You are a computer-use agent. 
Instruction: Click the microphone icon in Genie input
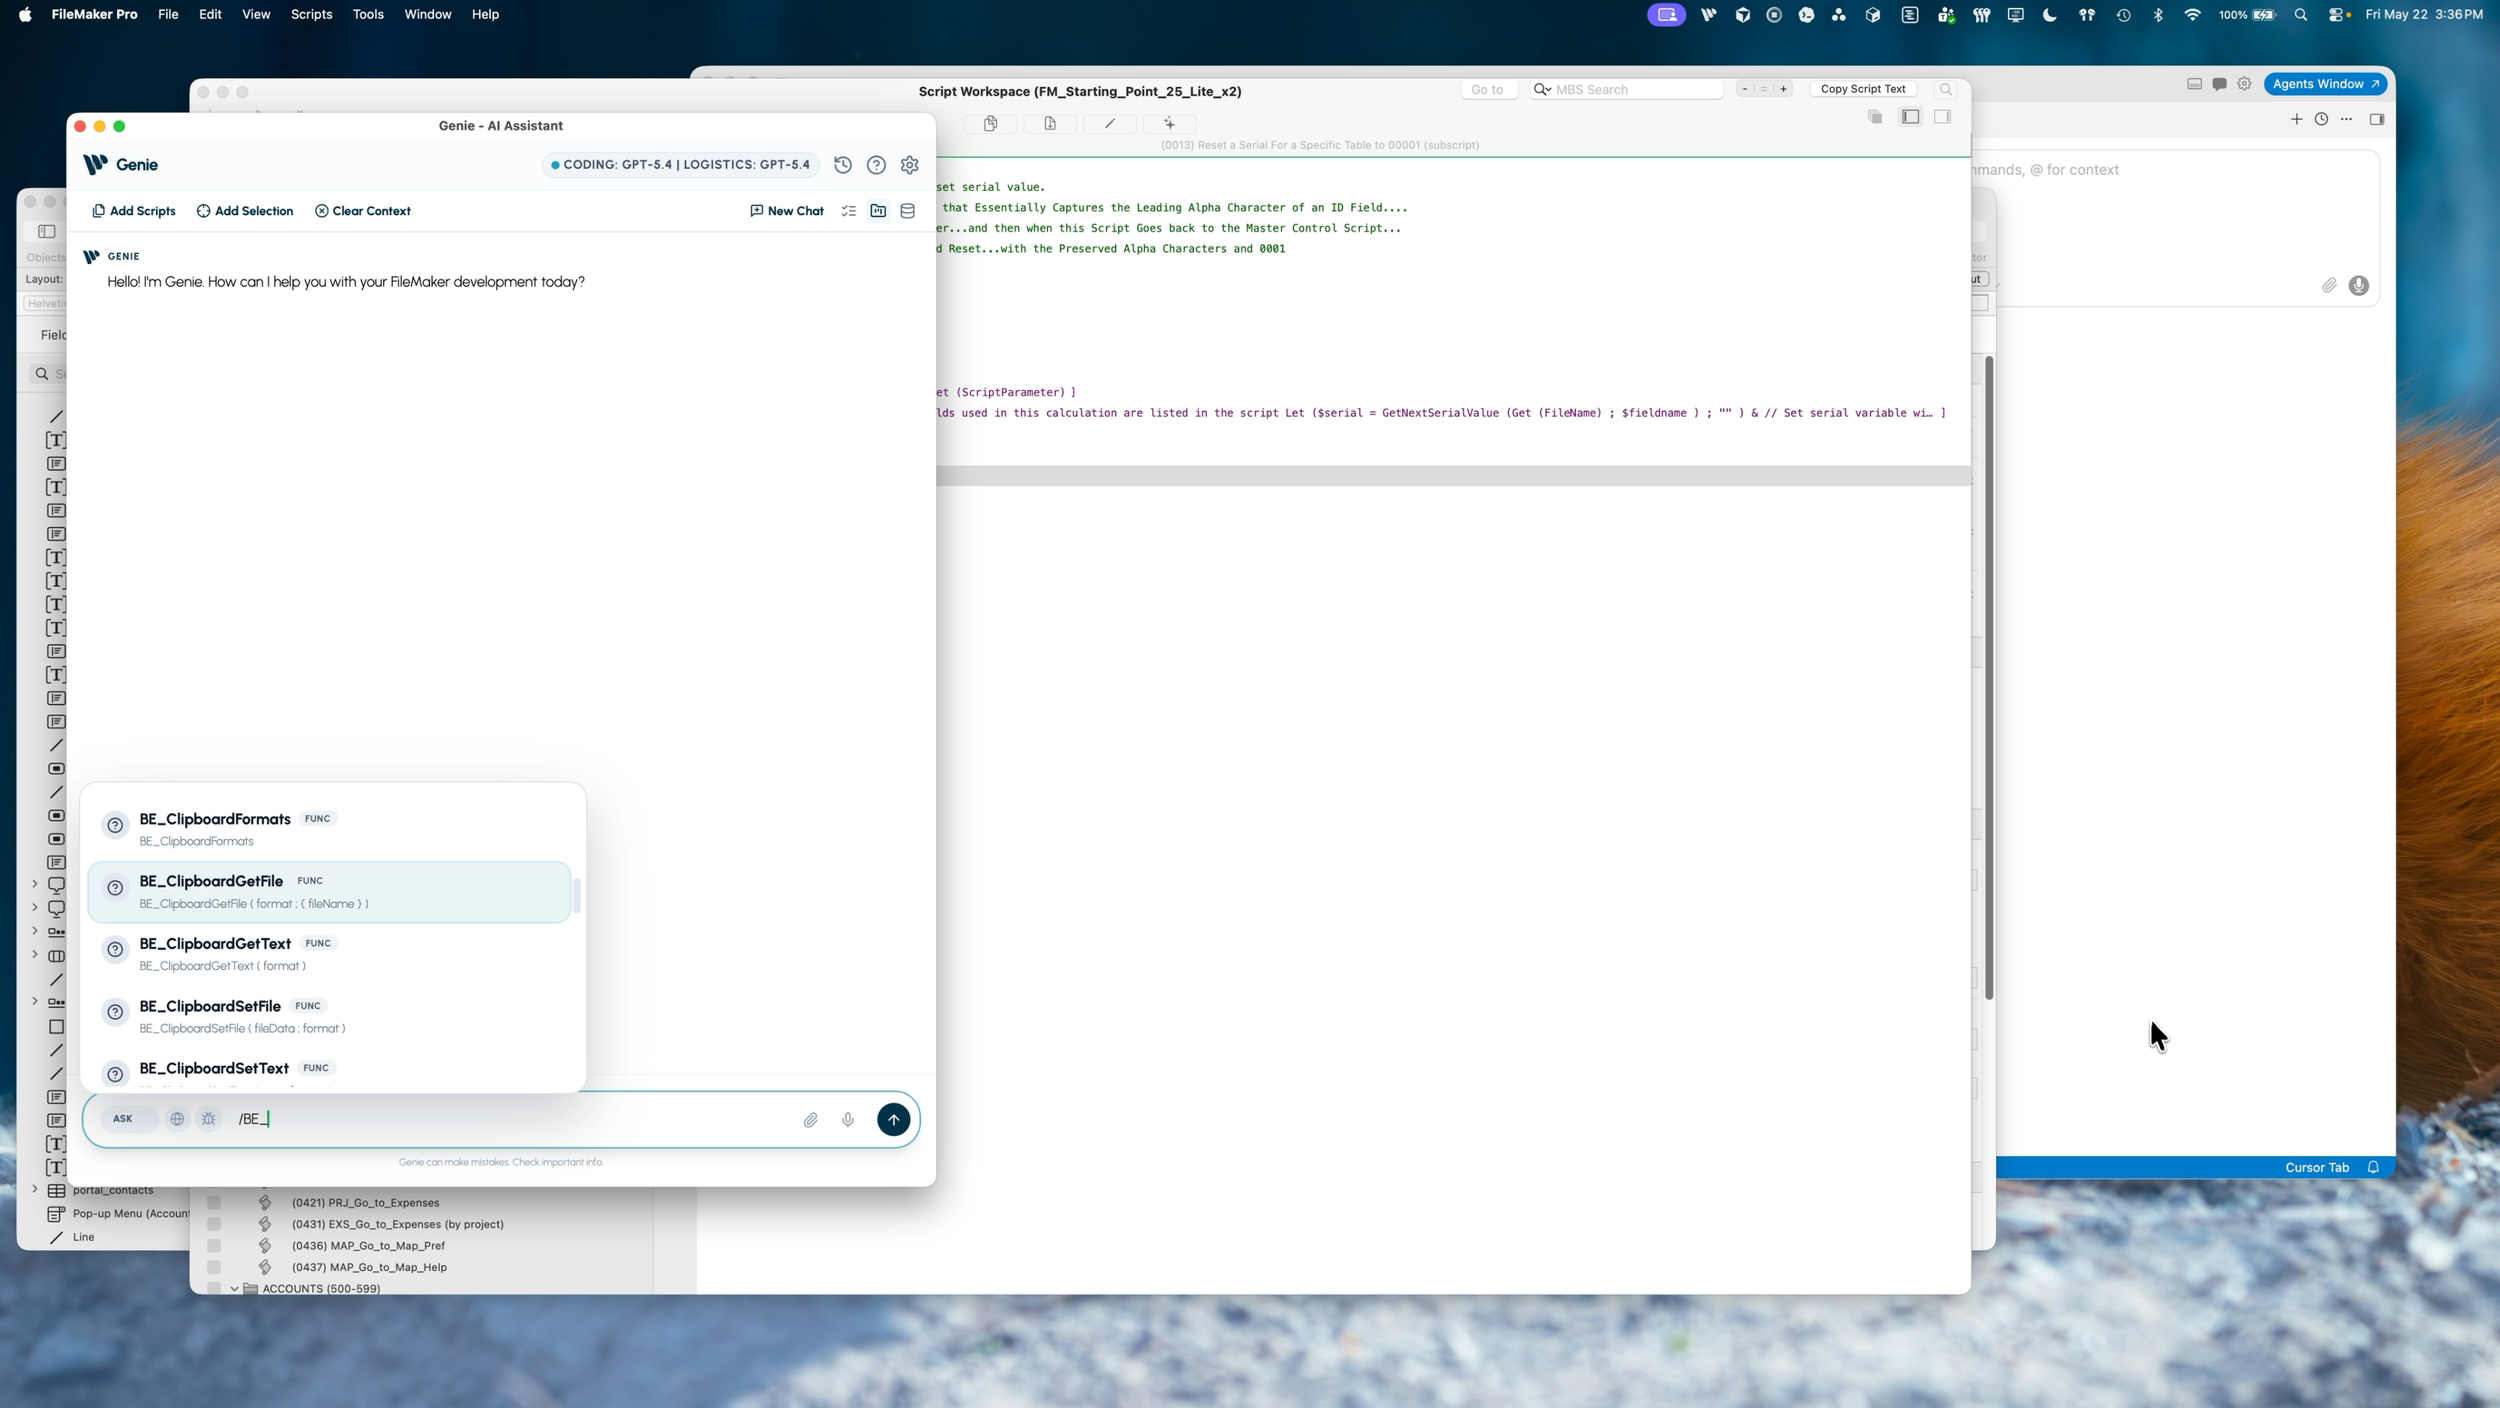(848, 1120)
